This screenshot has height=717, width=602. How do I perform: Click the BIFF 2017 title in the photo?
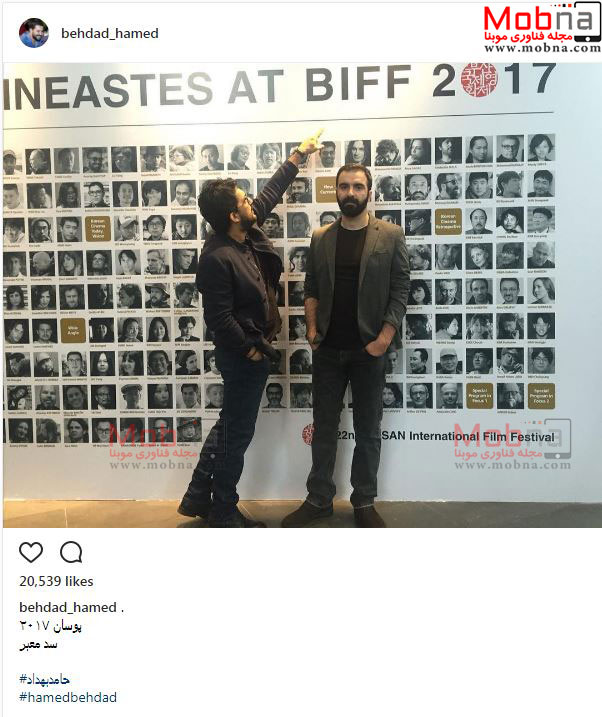(x=432, y=80)
